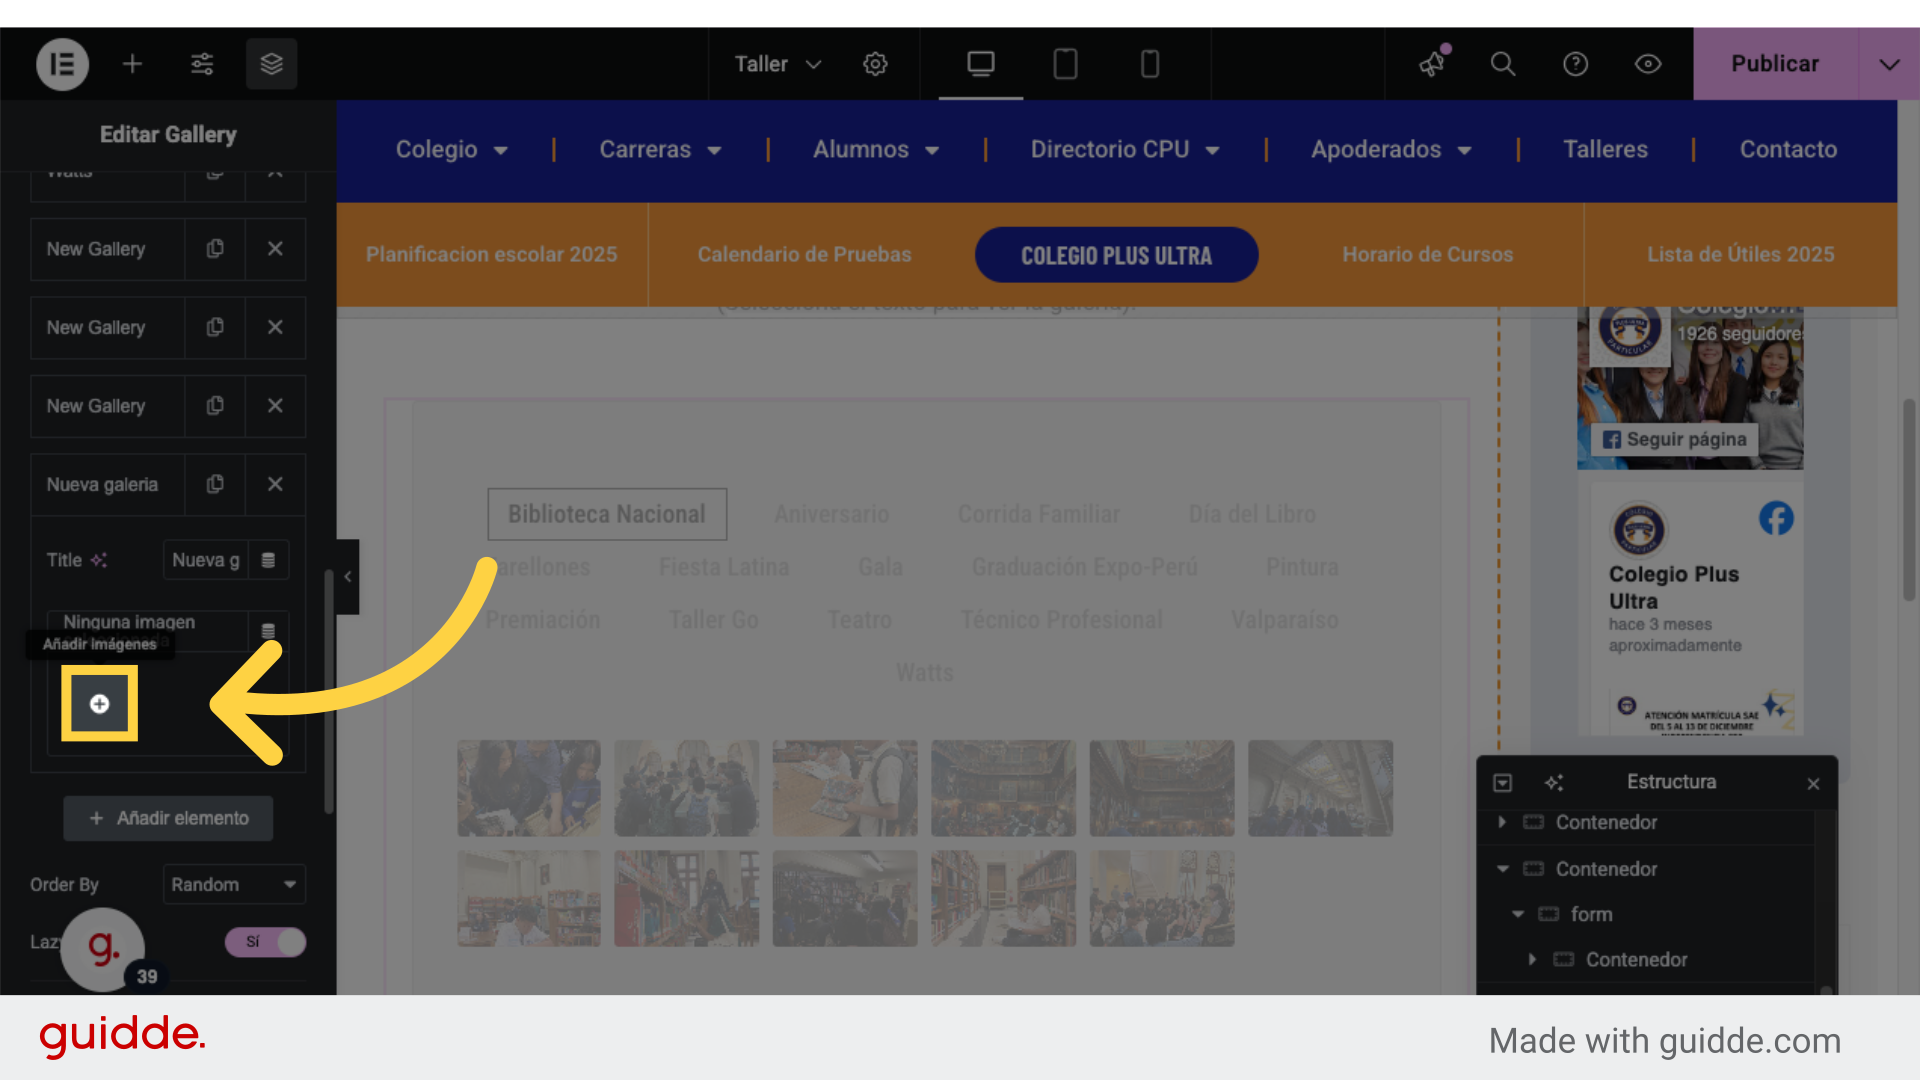Expand the Contenedor nested under form
The height and width of the screenshot is (1080, 1920).
(1532, 959)
